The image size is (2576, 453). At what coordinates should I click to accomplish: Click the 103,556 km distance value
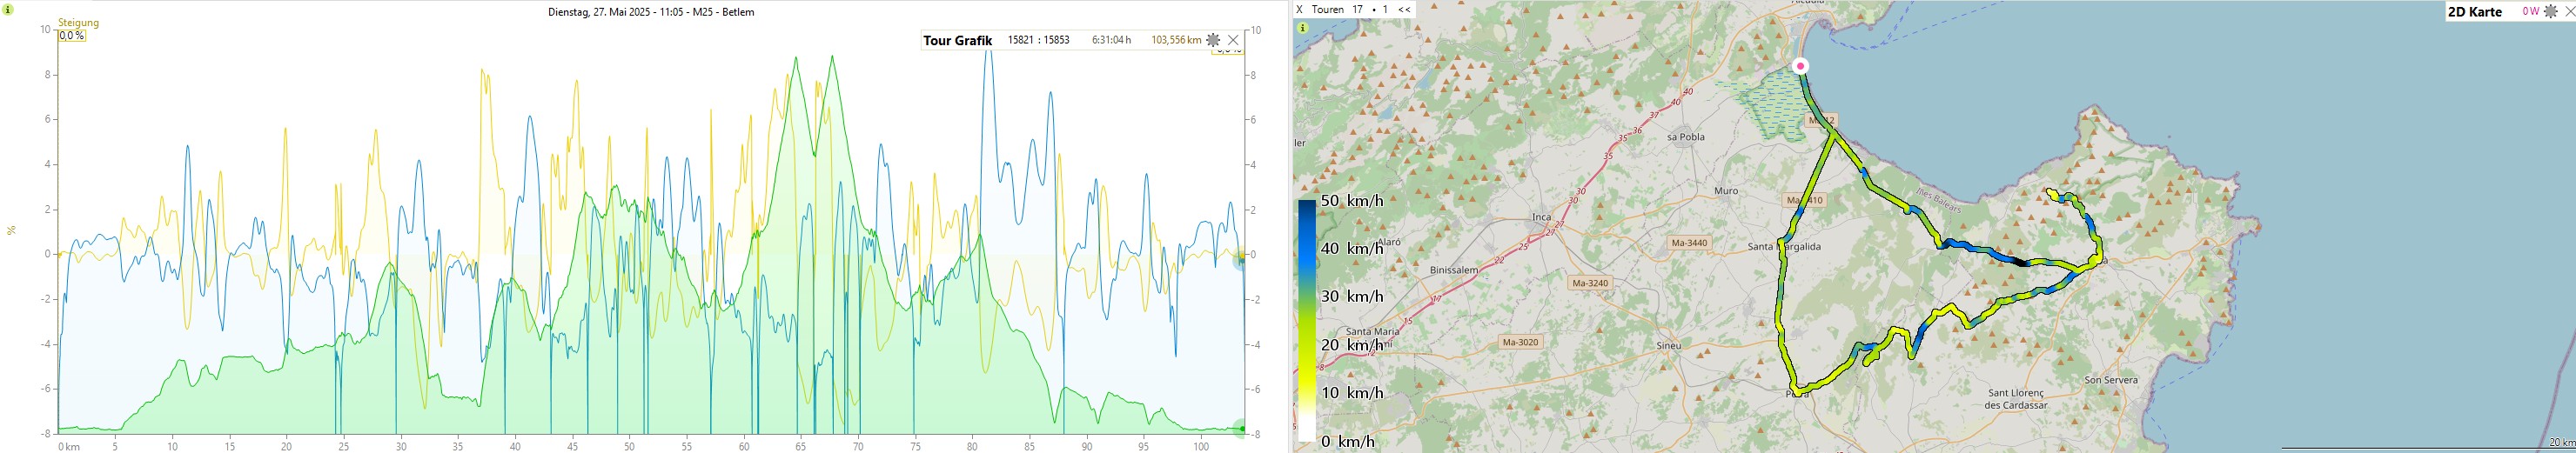[x=1175, y=40]
